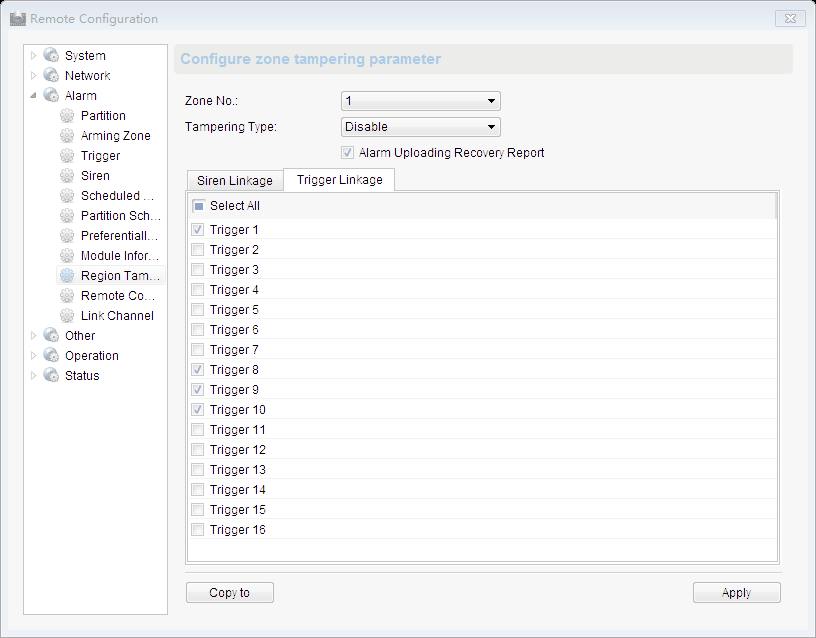
Task: Click the Remote Co... gear icon
Action: 67,296
